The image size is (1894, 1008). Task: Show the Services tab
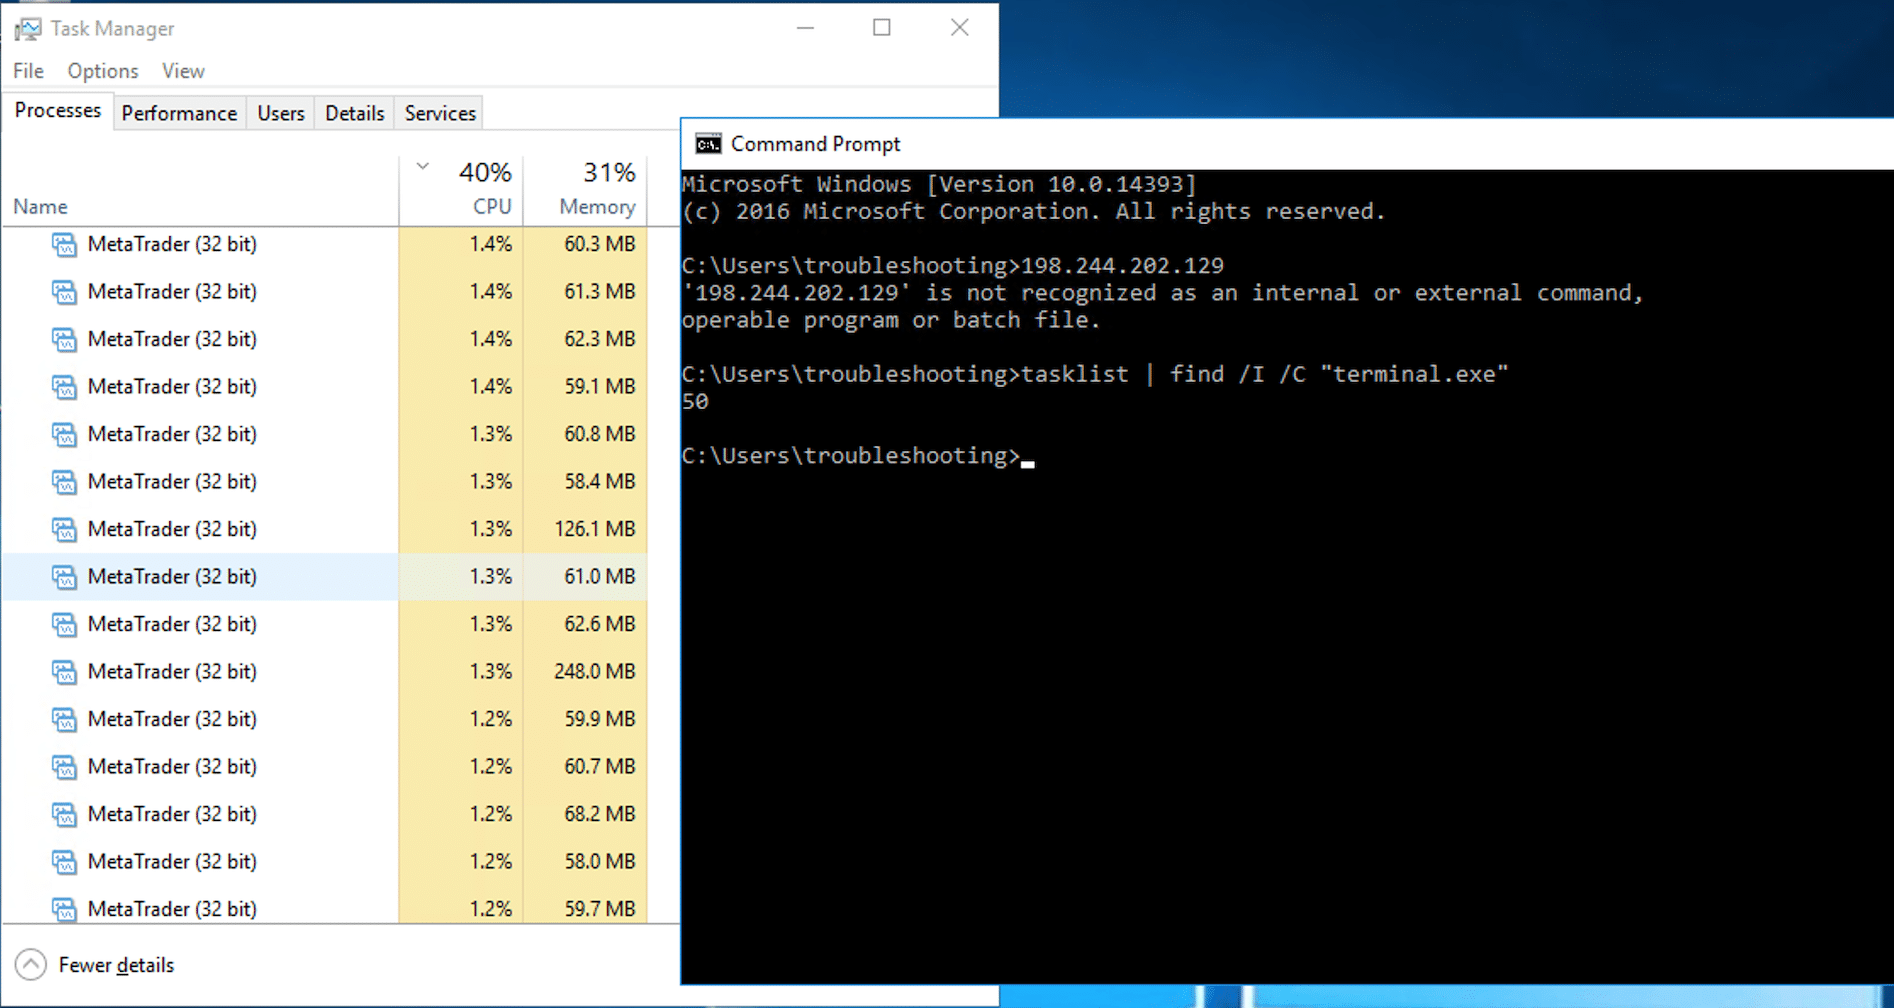tap(440, 113)
